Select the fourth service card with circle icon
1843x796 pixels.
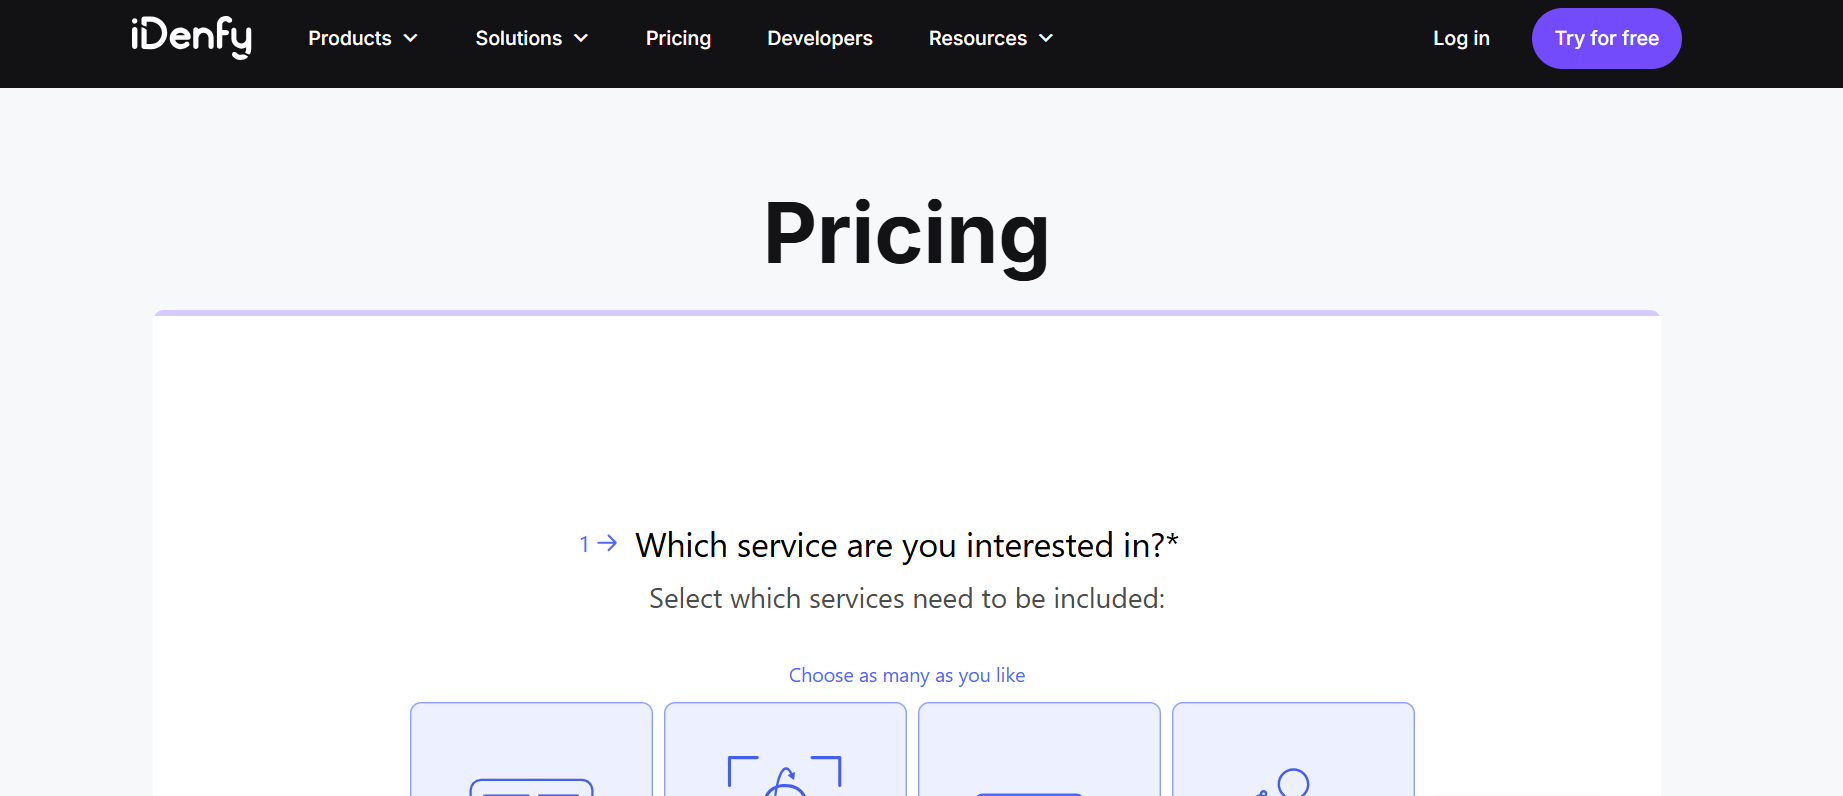coord(1293,750)
